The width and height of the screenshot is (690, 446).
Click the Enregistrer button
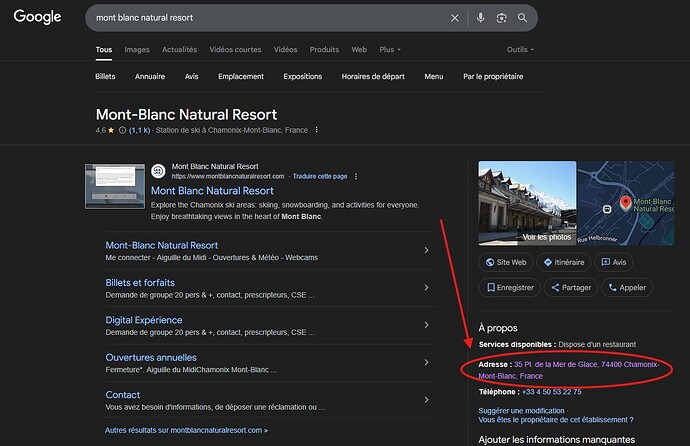[x=509, y=288]
